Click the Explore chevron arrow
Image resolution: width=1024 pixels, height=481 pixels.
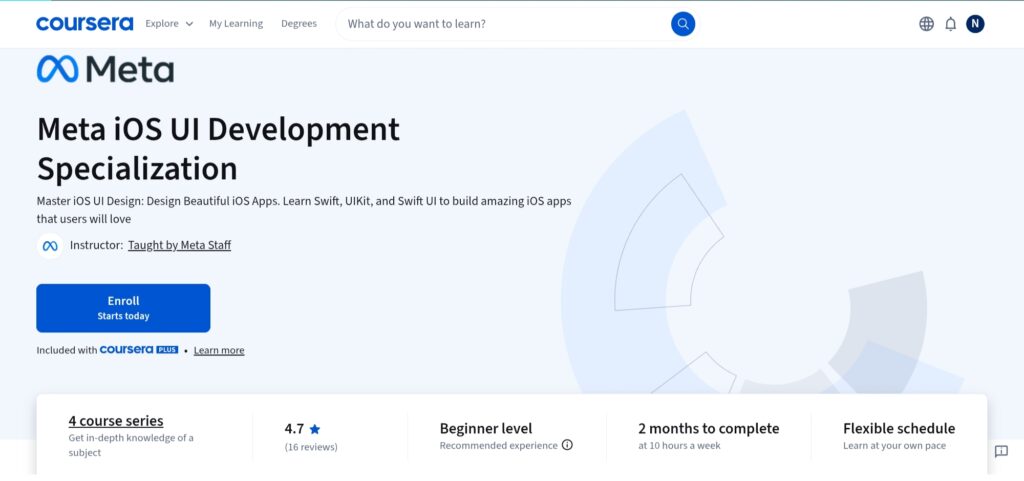189,24
